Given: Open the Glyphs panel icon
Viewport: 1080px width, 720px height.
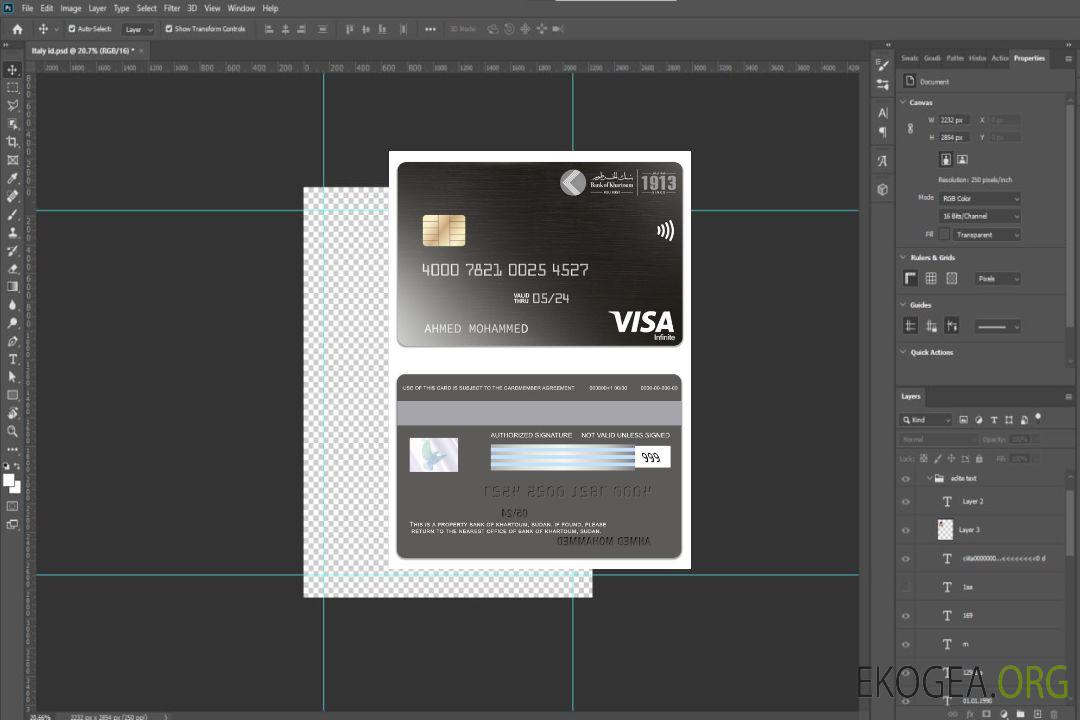Looking at the screenshot, I should pyautogui.click(x=883, y=161).
